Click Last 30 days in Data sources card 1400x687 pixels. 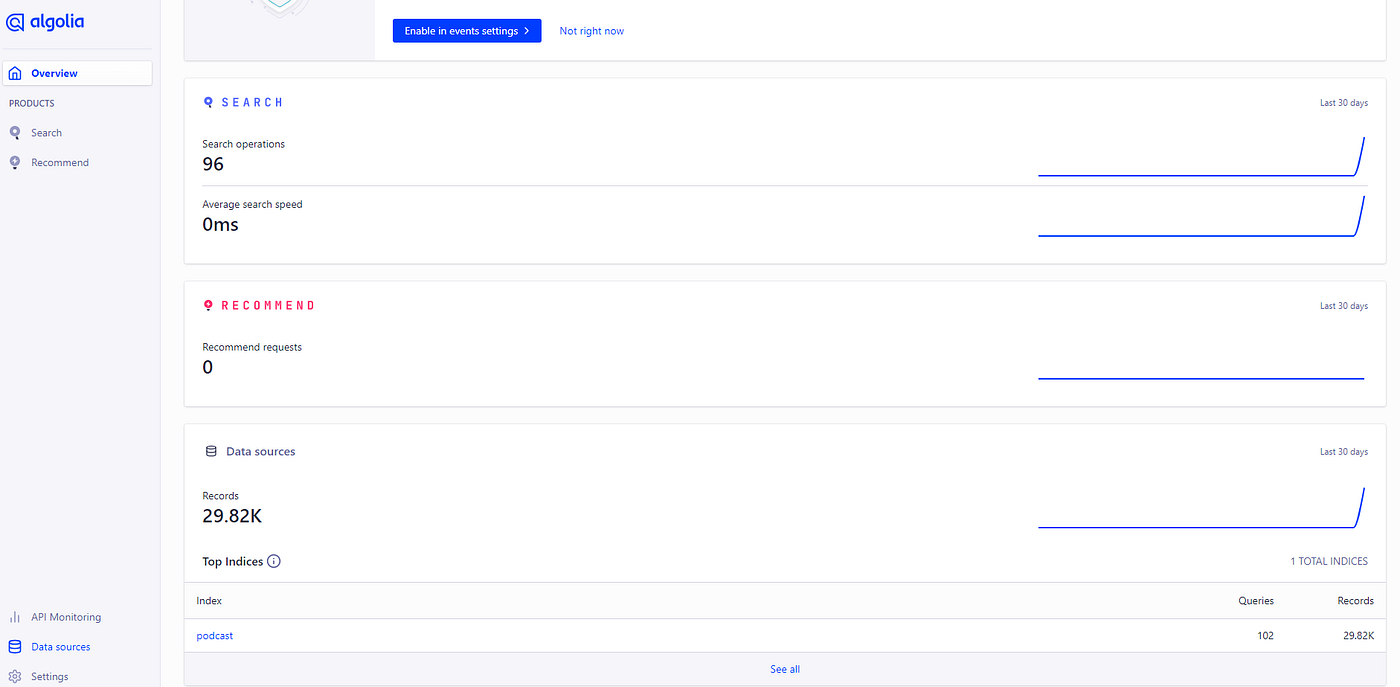[x=1343, y=452]
